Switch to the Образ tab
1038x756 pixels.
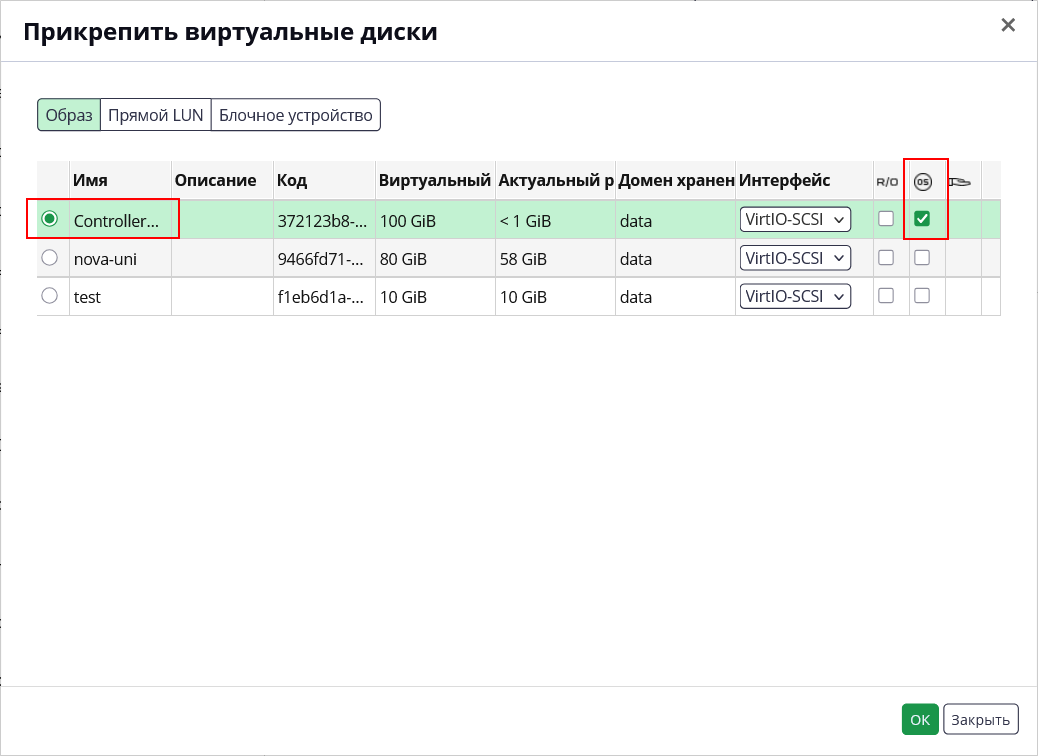[69, 115]
